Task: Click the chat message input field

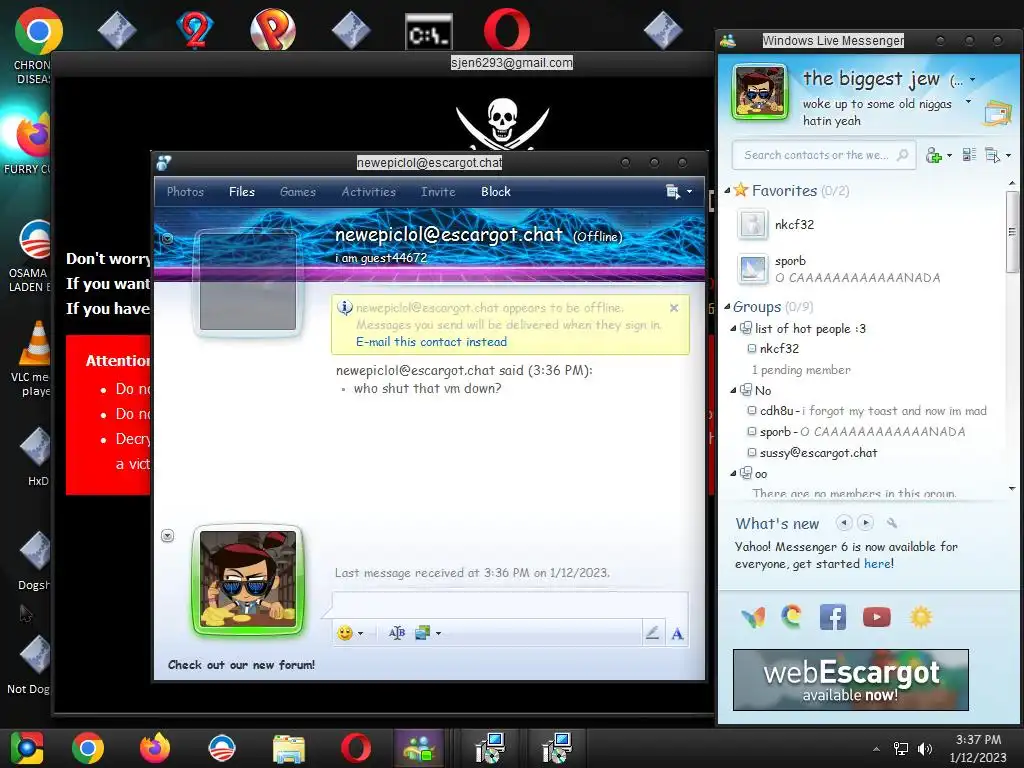Action: [x=510, y=605]
